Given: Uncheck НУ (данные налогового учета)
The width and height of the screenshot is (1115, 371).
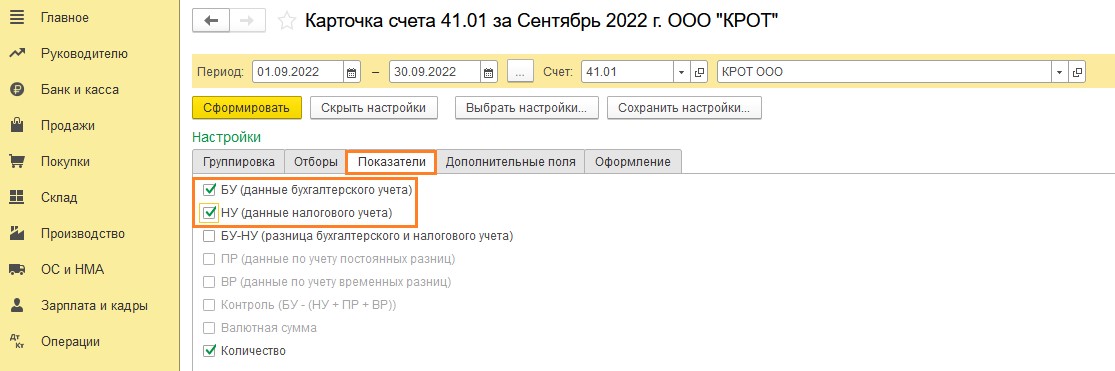Looking at the screenshot, I should point(209,213).
